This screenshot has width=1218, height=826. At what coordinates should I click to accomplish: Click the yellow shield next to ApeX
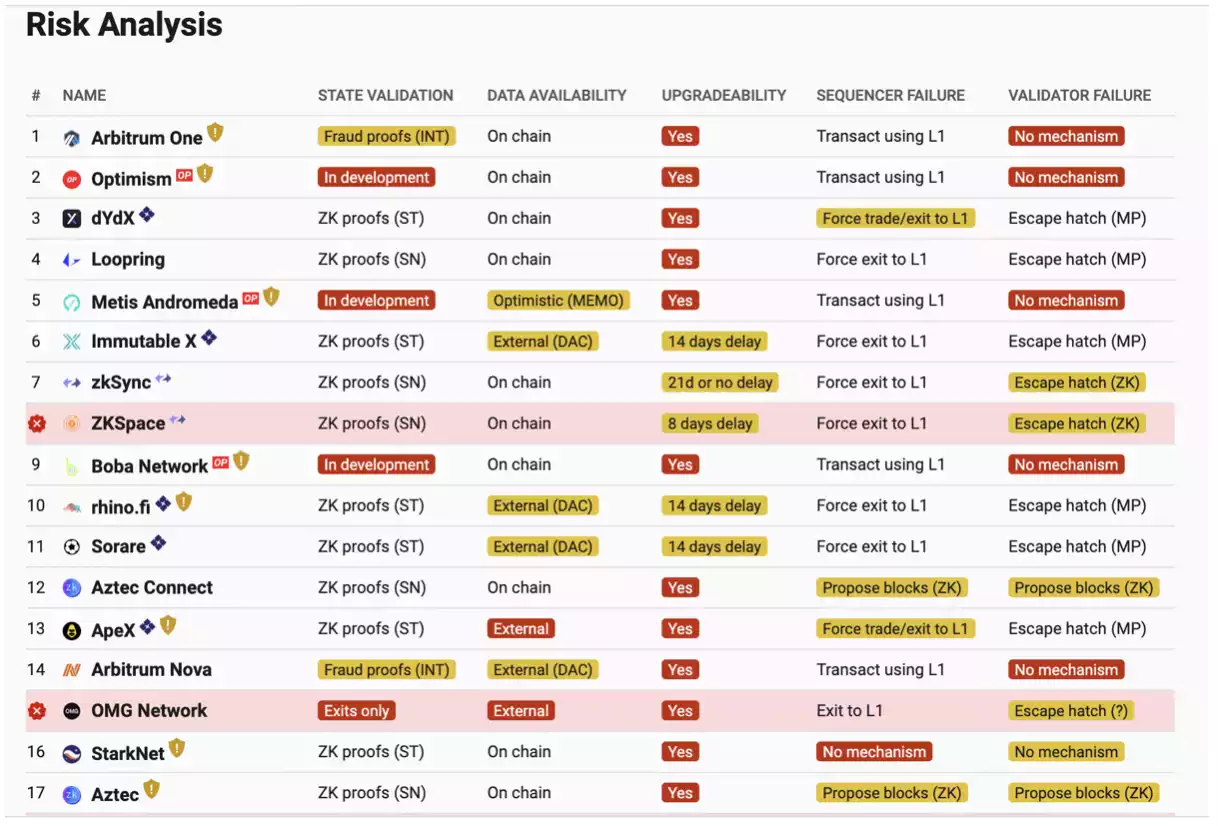[x=168, y=625]
